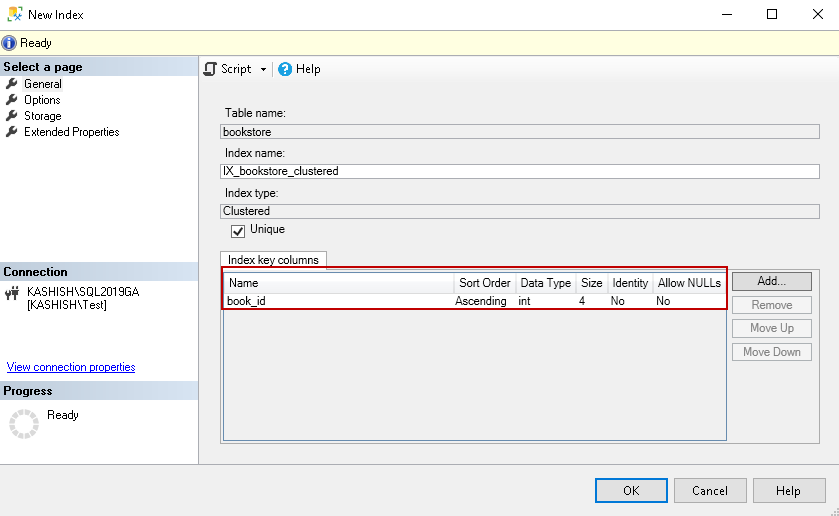Open the Extended Properties page
This screenshot has height=516, width=839.
[71, 132]
